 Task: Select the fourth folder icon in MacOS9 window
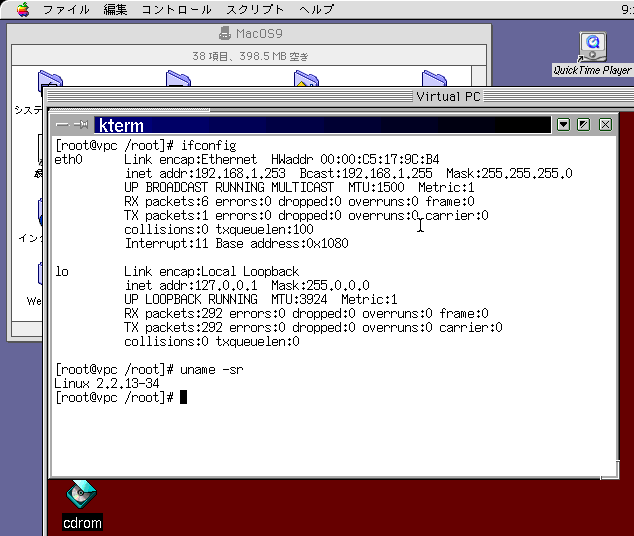point(434,78)
